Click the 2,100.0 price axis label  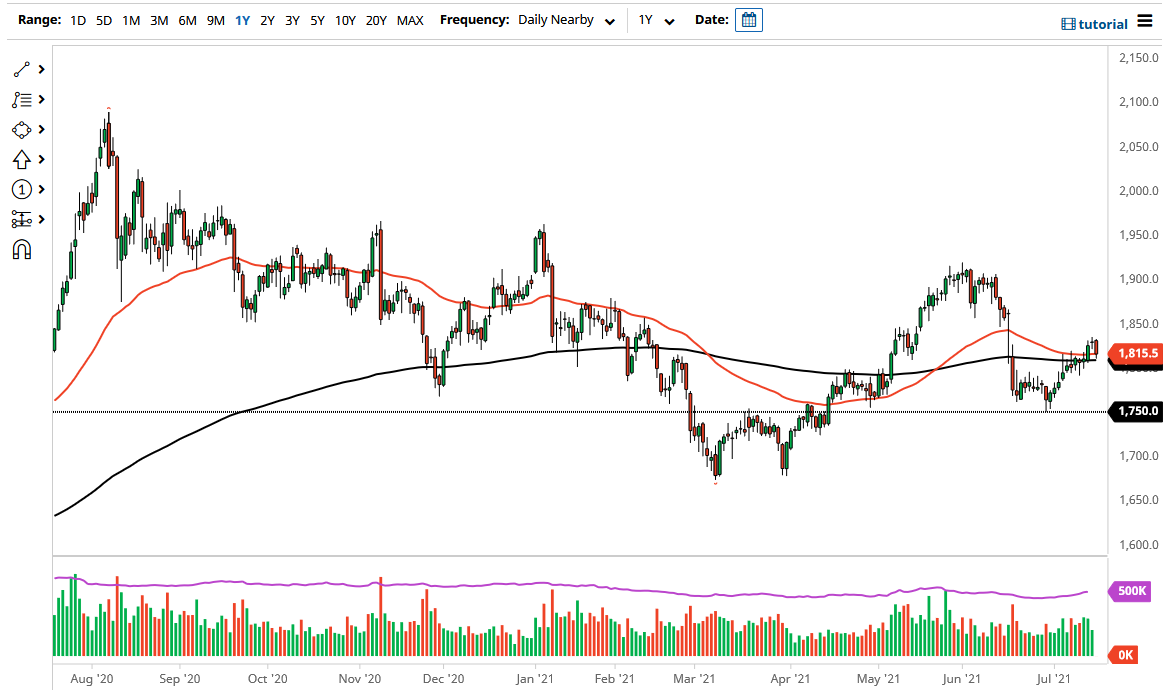pyautogui.click(x=1138, y=102)
